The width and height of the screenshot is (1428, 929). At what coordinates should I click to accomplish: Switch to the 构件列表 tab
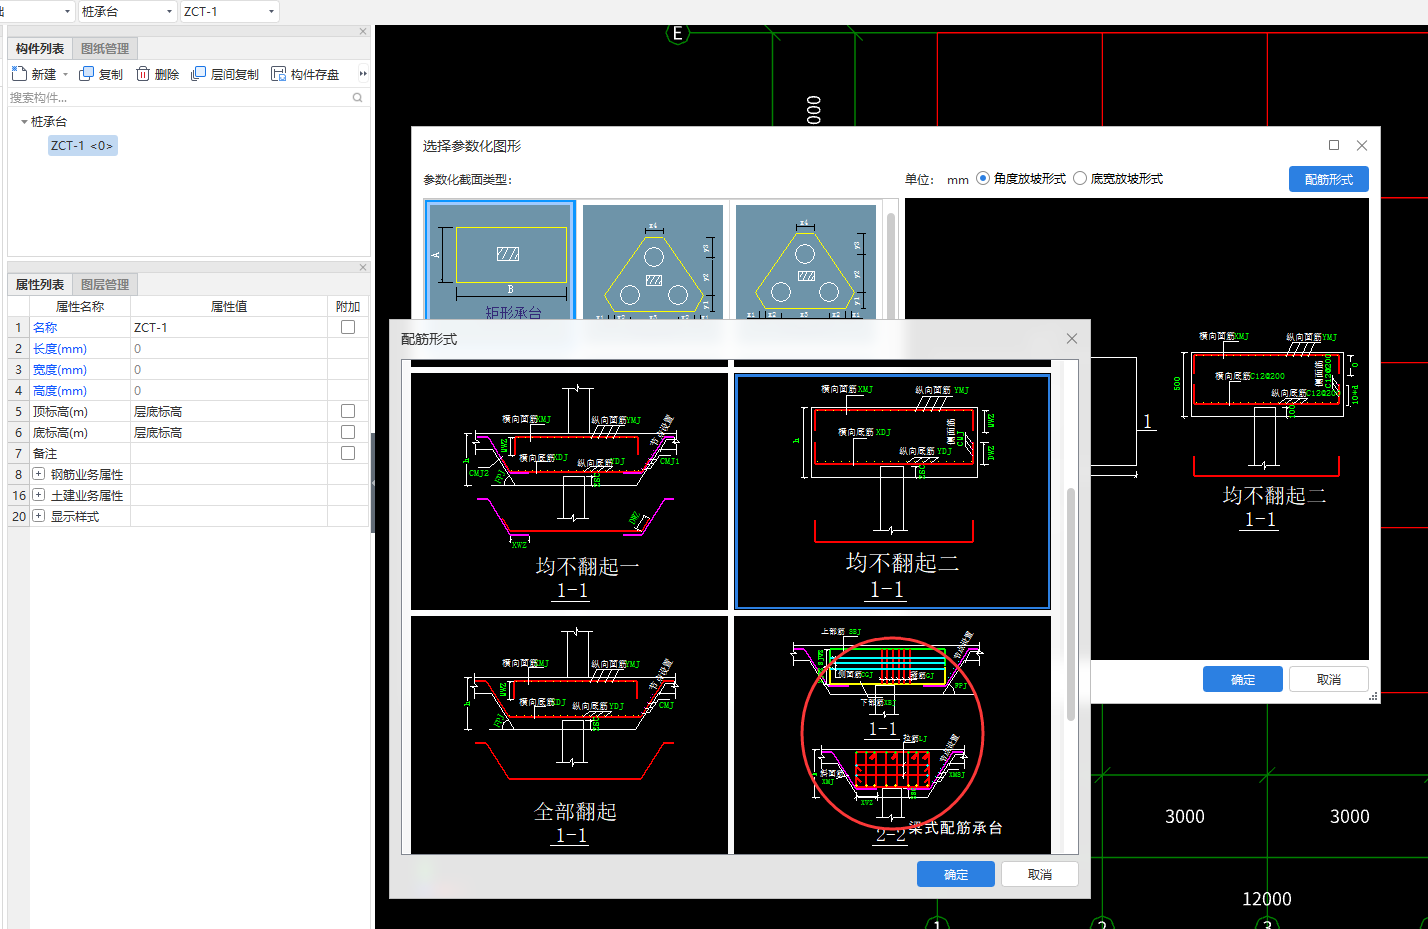coord(40,48)
